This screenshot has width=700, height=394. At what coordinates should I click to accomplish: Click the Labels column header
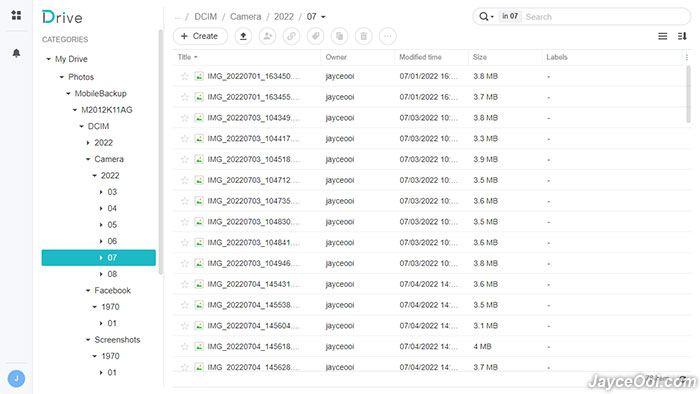557,57
